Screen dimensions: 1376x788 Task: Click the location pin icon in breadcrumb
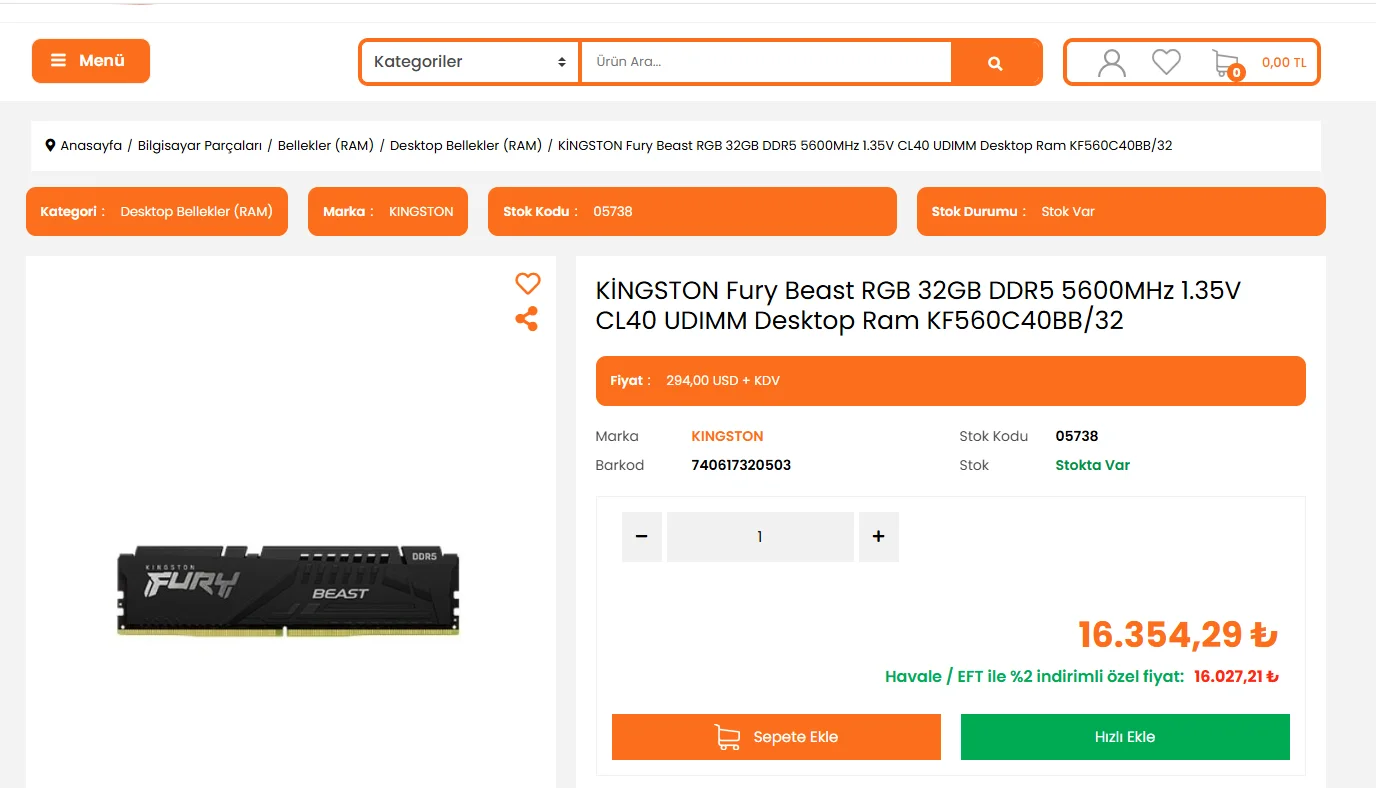tap(50, 146)
